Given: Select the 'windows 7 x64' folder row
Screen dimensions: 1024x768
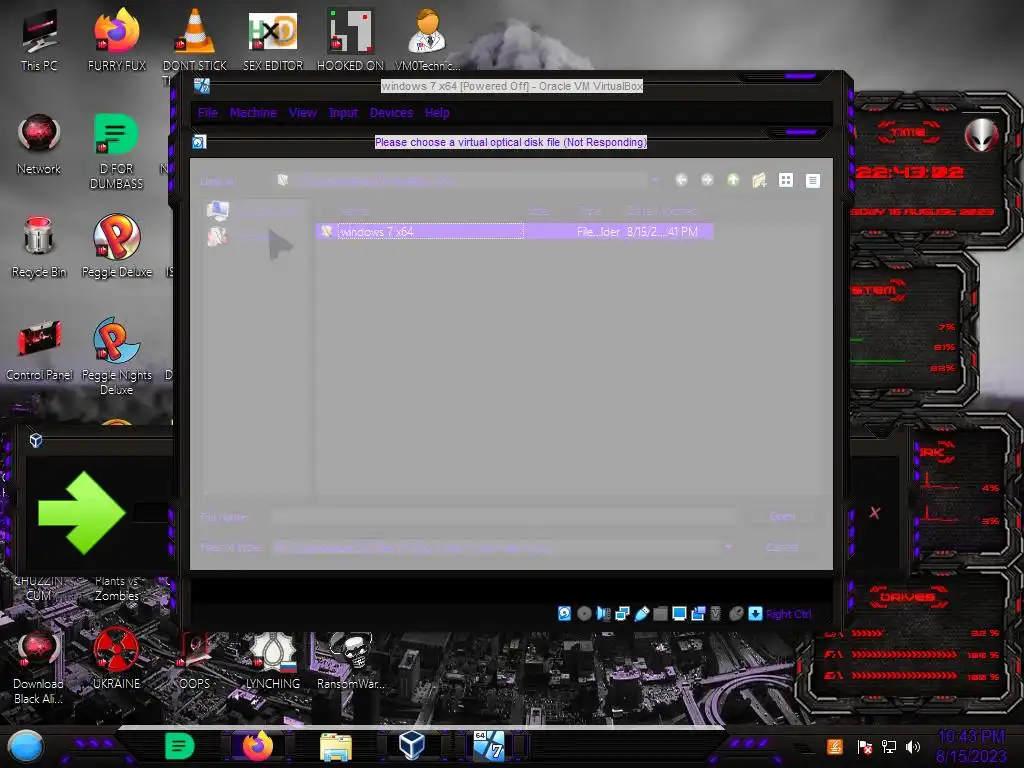Looking at the screenshot, I should click(x=514, y=232).
